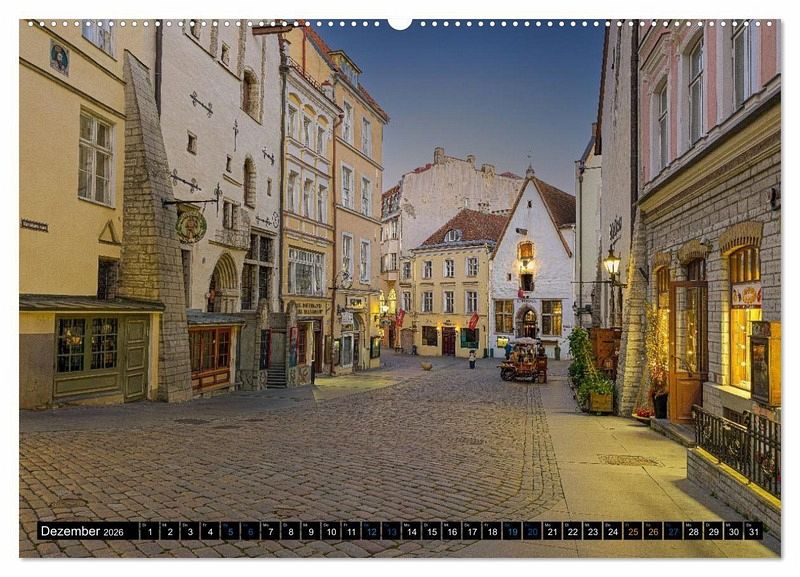Select day 31 at the strip's end
This screenshot has height=577, width=800.
click(753, 531)
